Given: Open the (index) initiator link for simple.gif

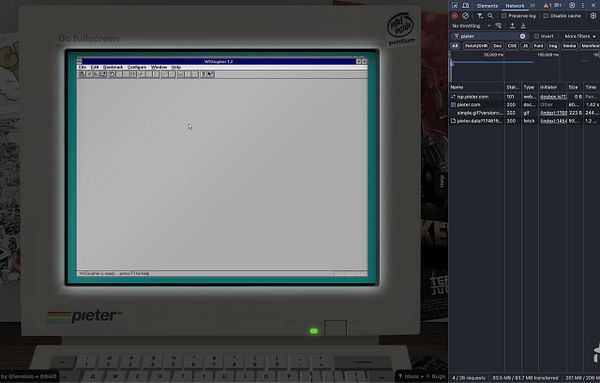Looking at the screenshot, I should pyautogui.click(x=553, y=113).
